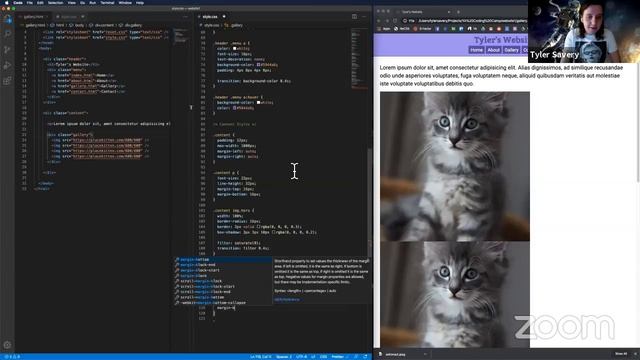Open the File menu
The image size is (640, 360).
point(29,2)
